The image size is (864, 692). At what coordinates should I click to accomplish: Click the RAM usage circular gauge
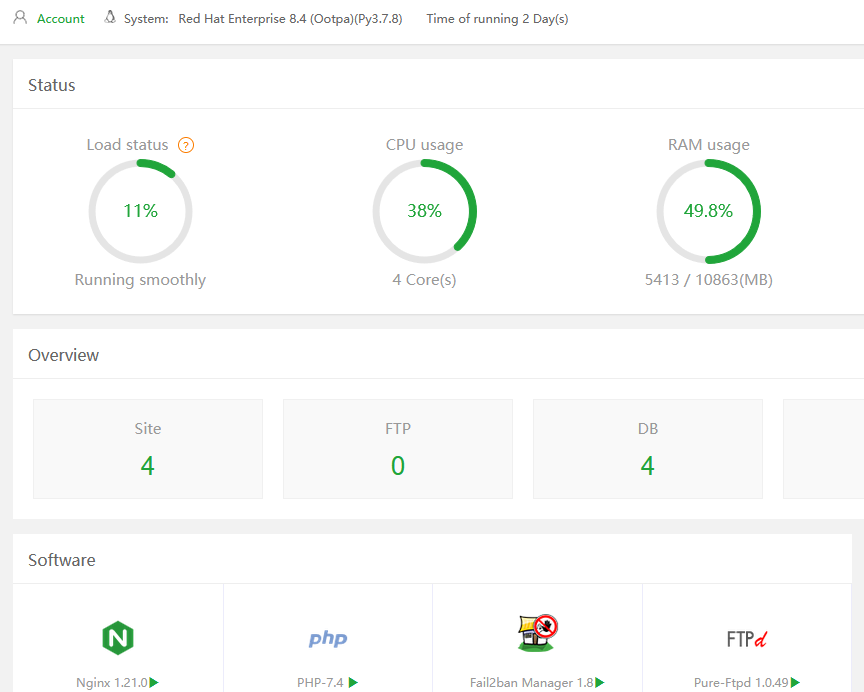[x=709, y=212]
